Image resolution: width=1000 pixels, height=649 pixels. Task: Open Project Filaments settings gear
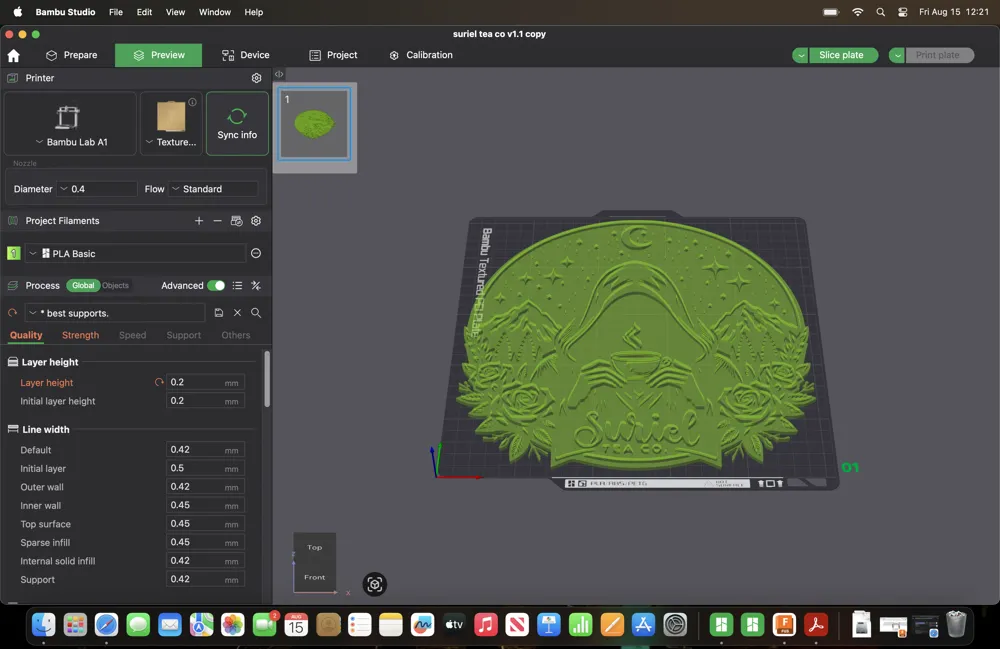pyautogui.click(x=256, y=221)
